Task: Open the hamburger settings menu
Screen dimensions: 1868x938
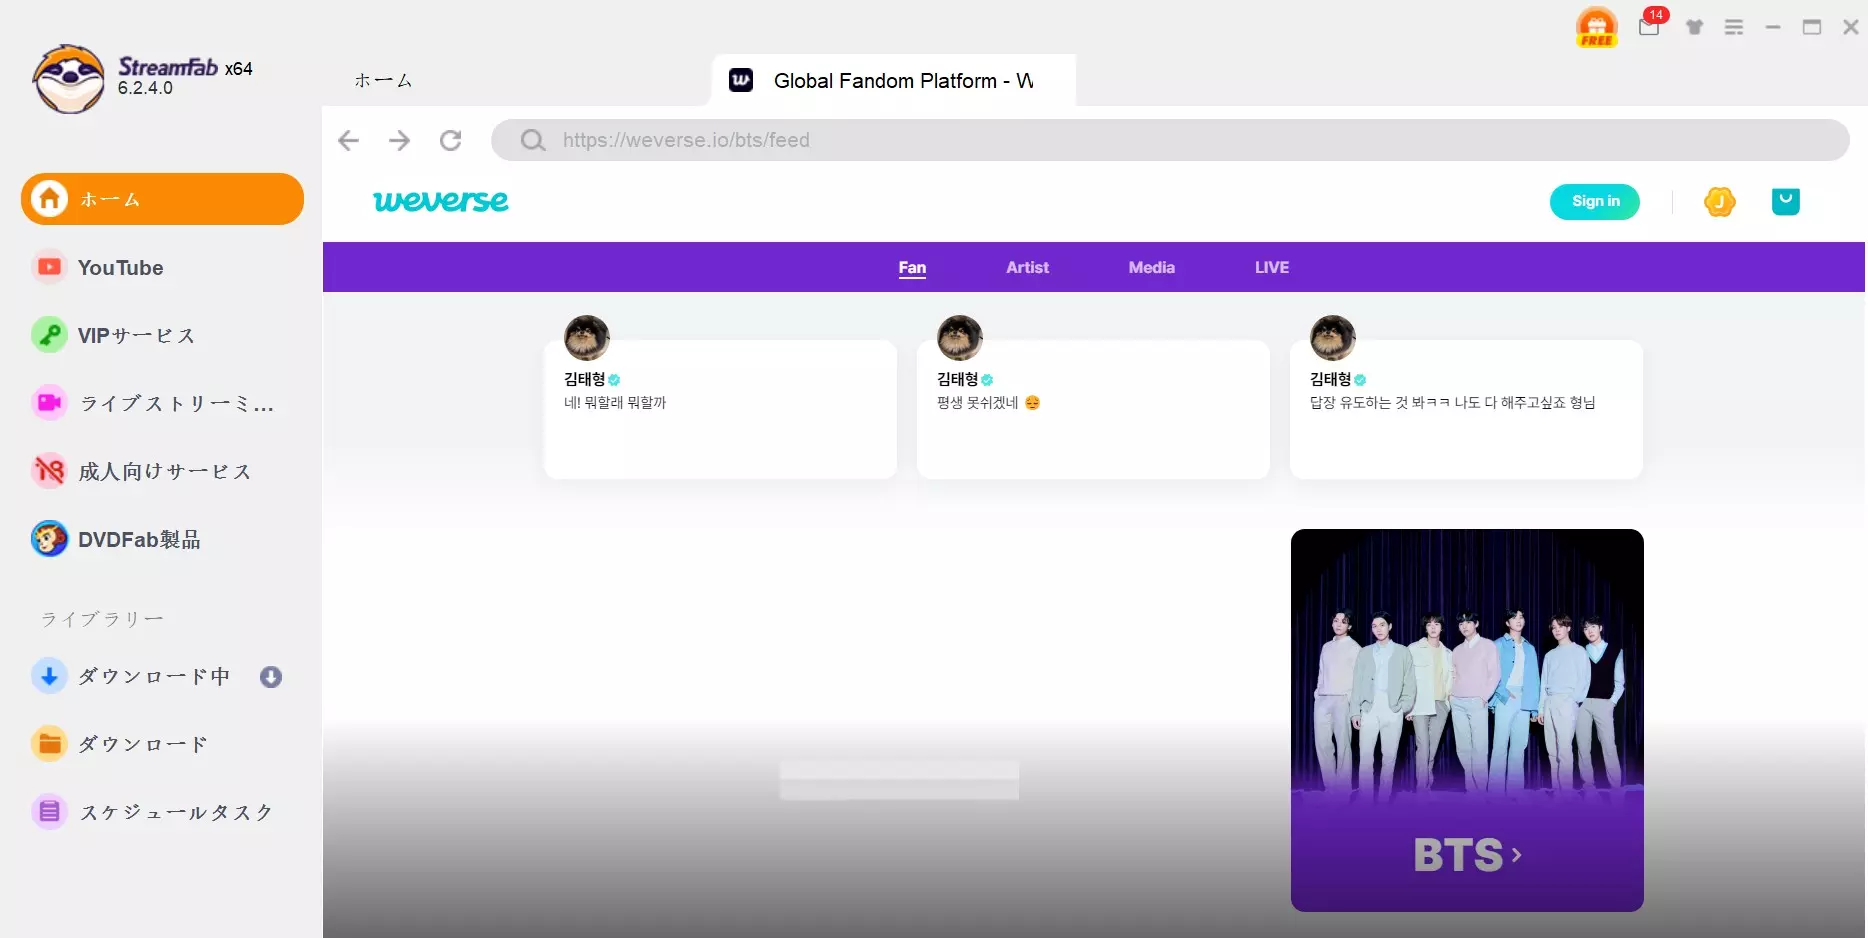Action: pyautogui.click(x=1734, y=27)
